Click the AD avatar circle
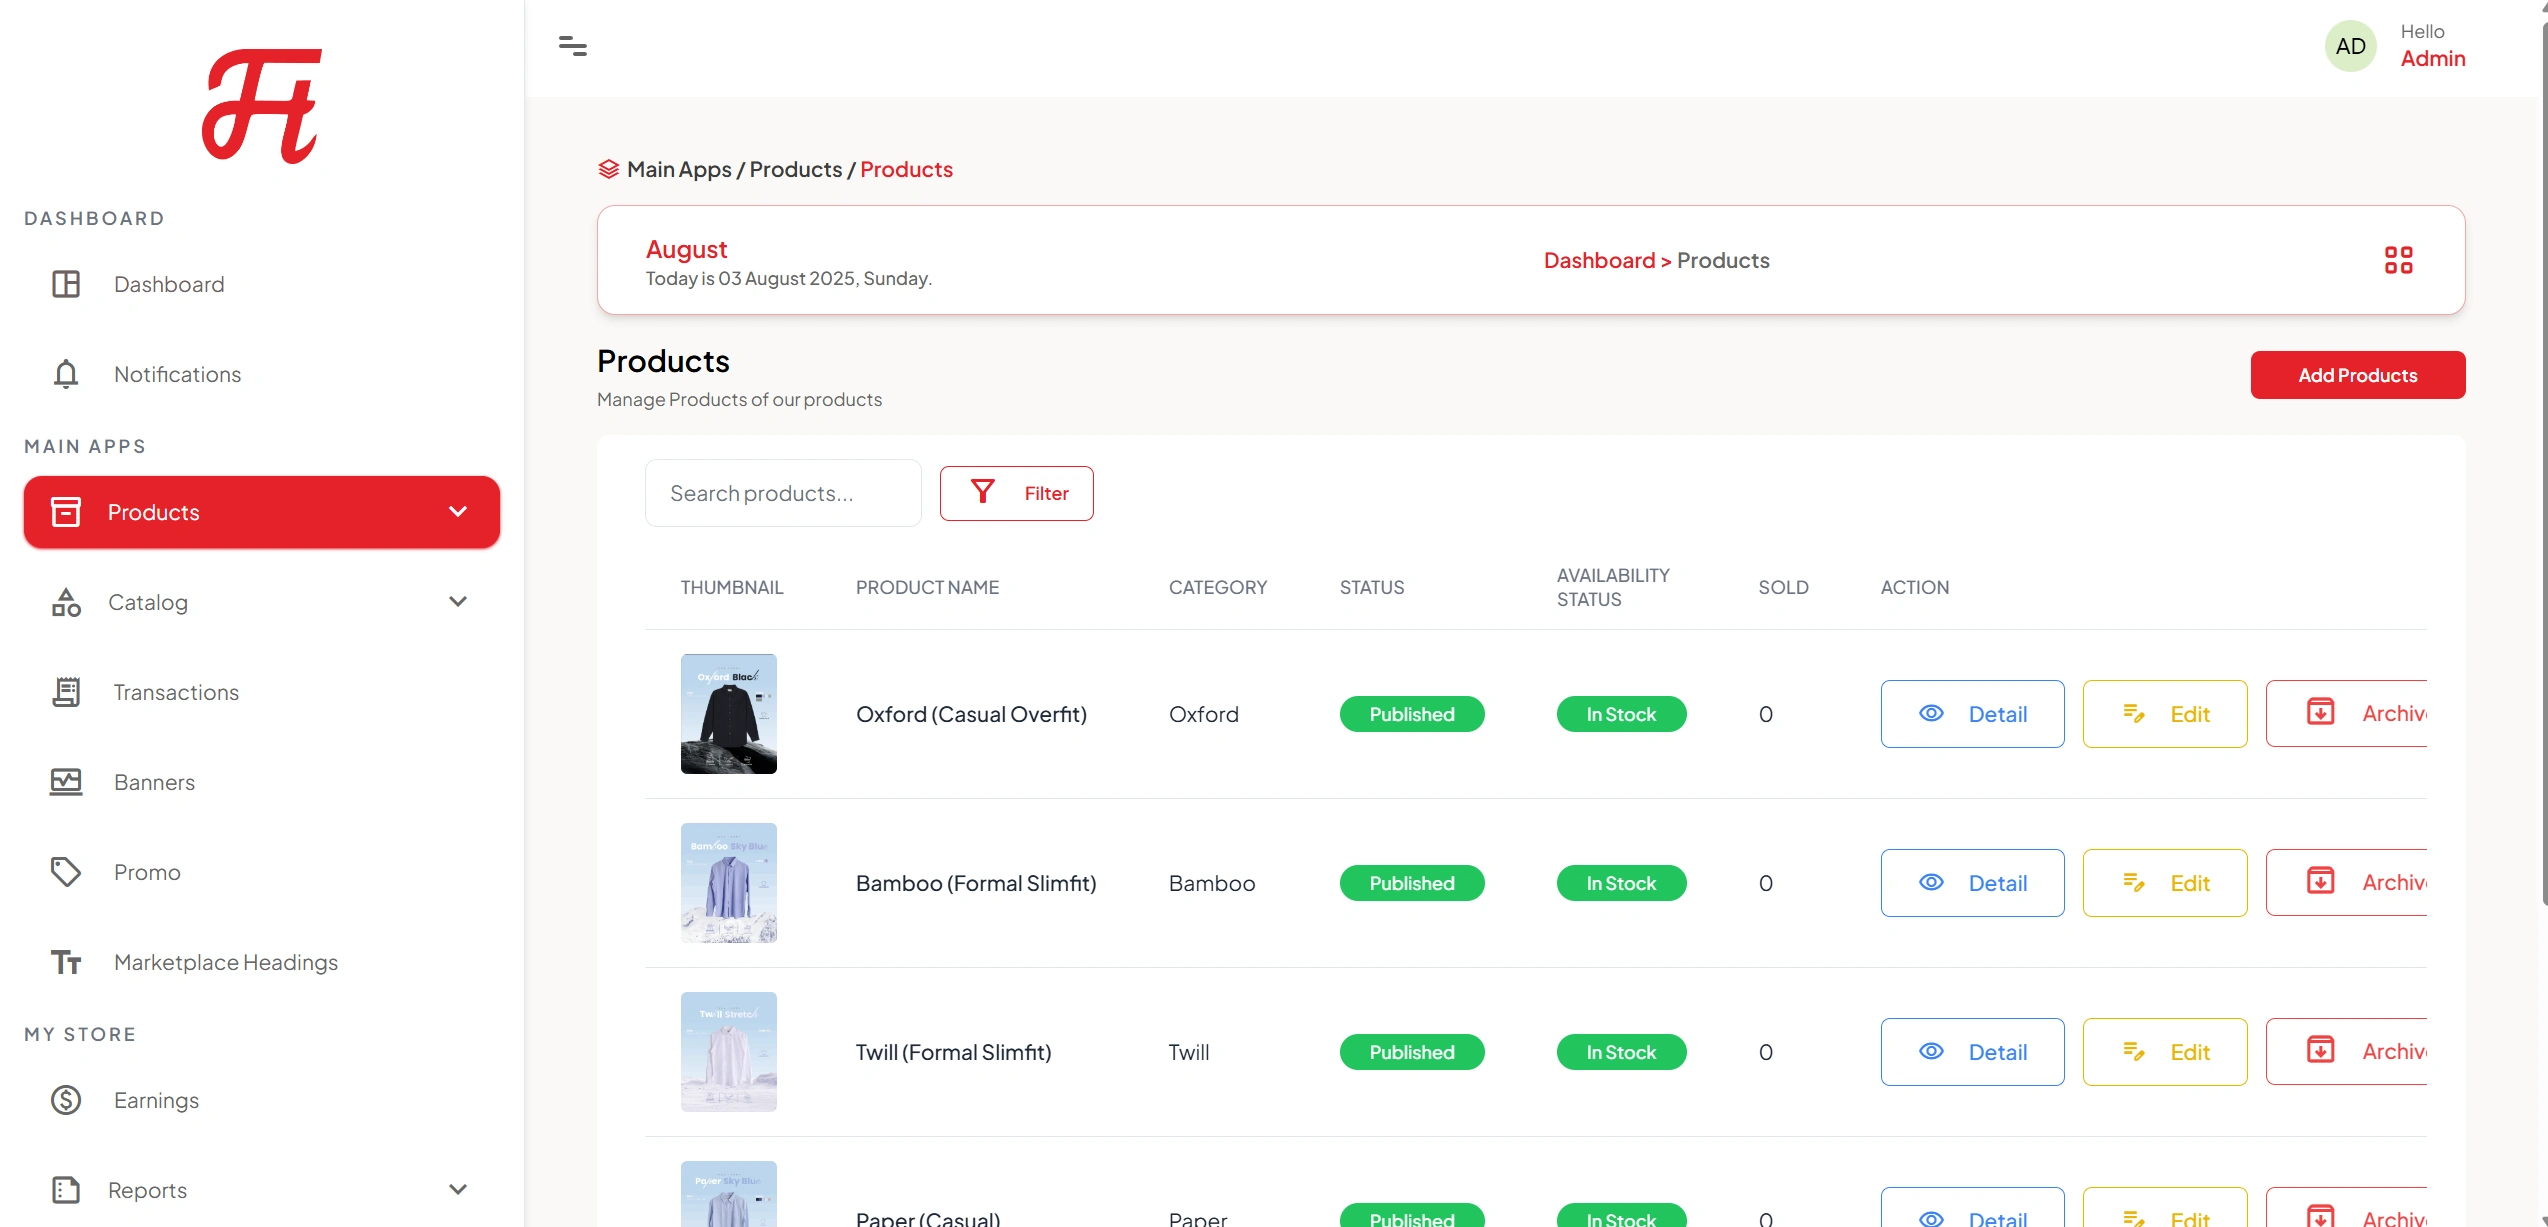The height and width of the screenshot is (1227, 2548). point(2350,46)
